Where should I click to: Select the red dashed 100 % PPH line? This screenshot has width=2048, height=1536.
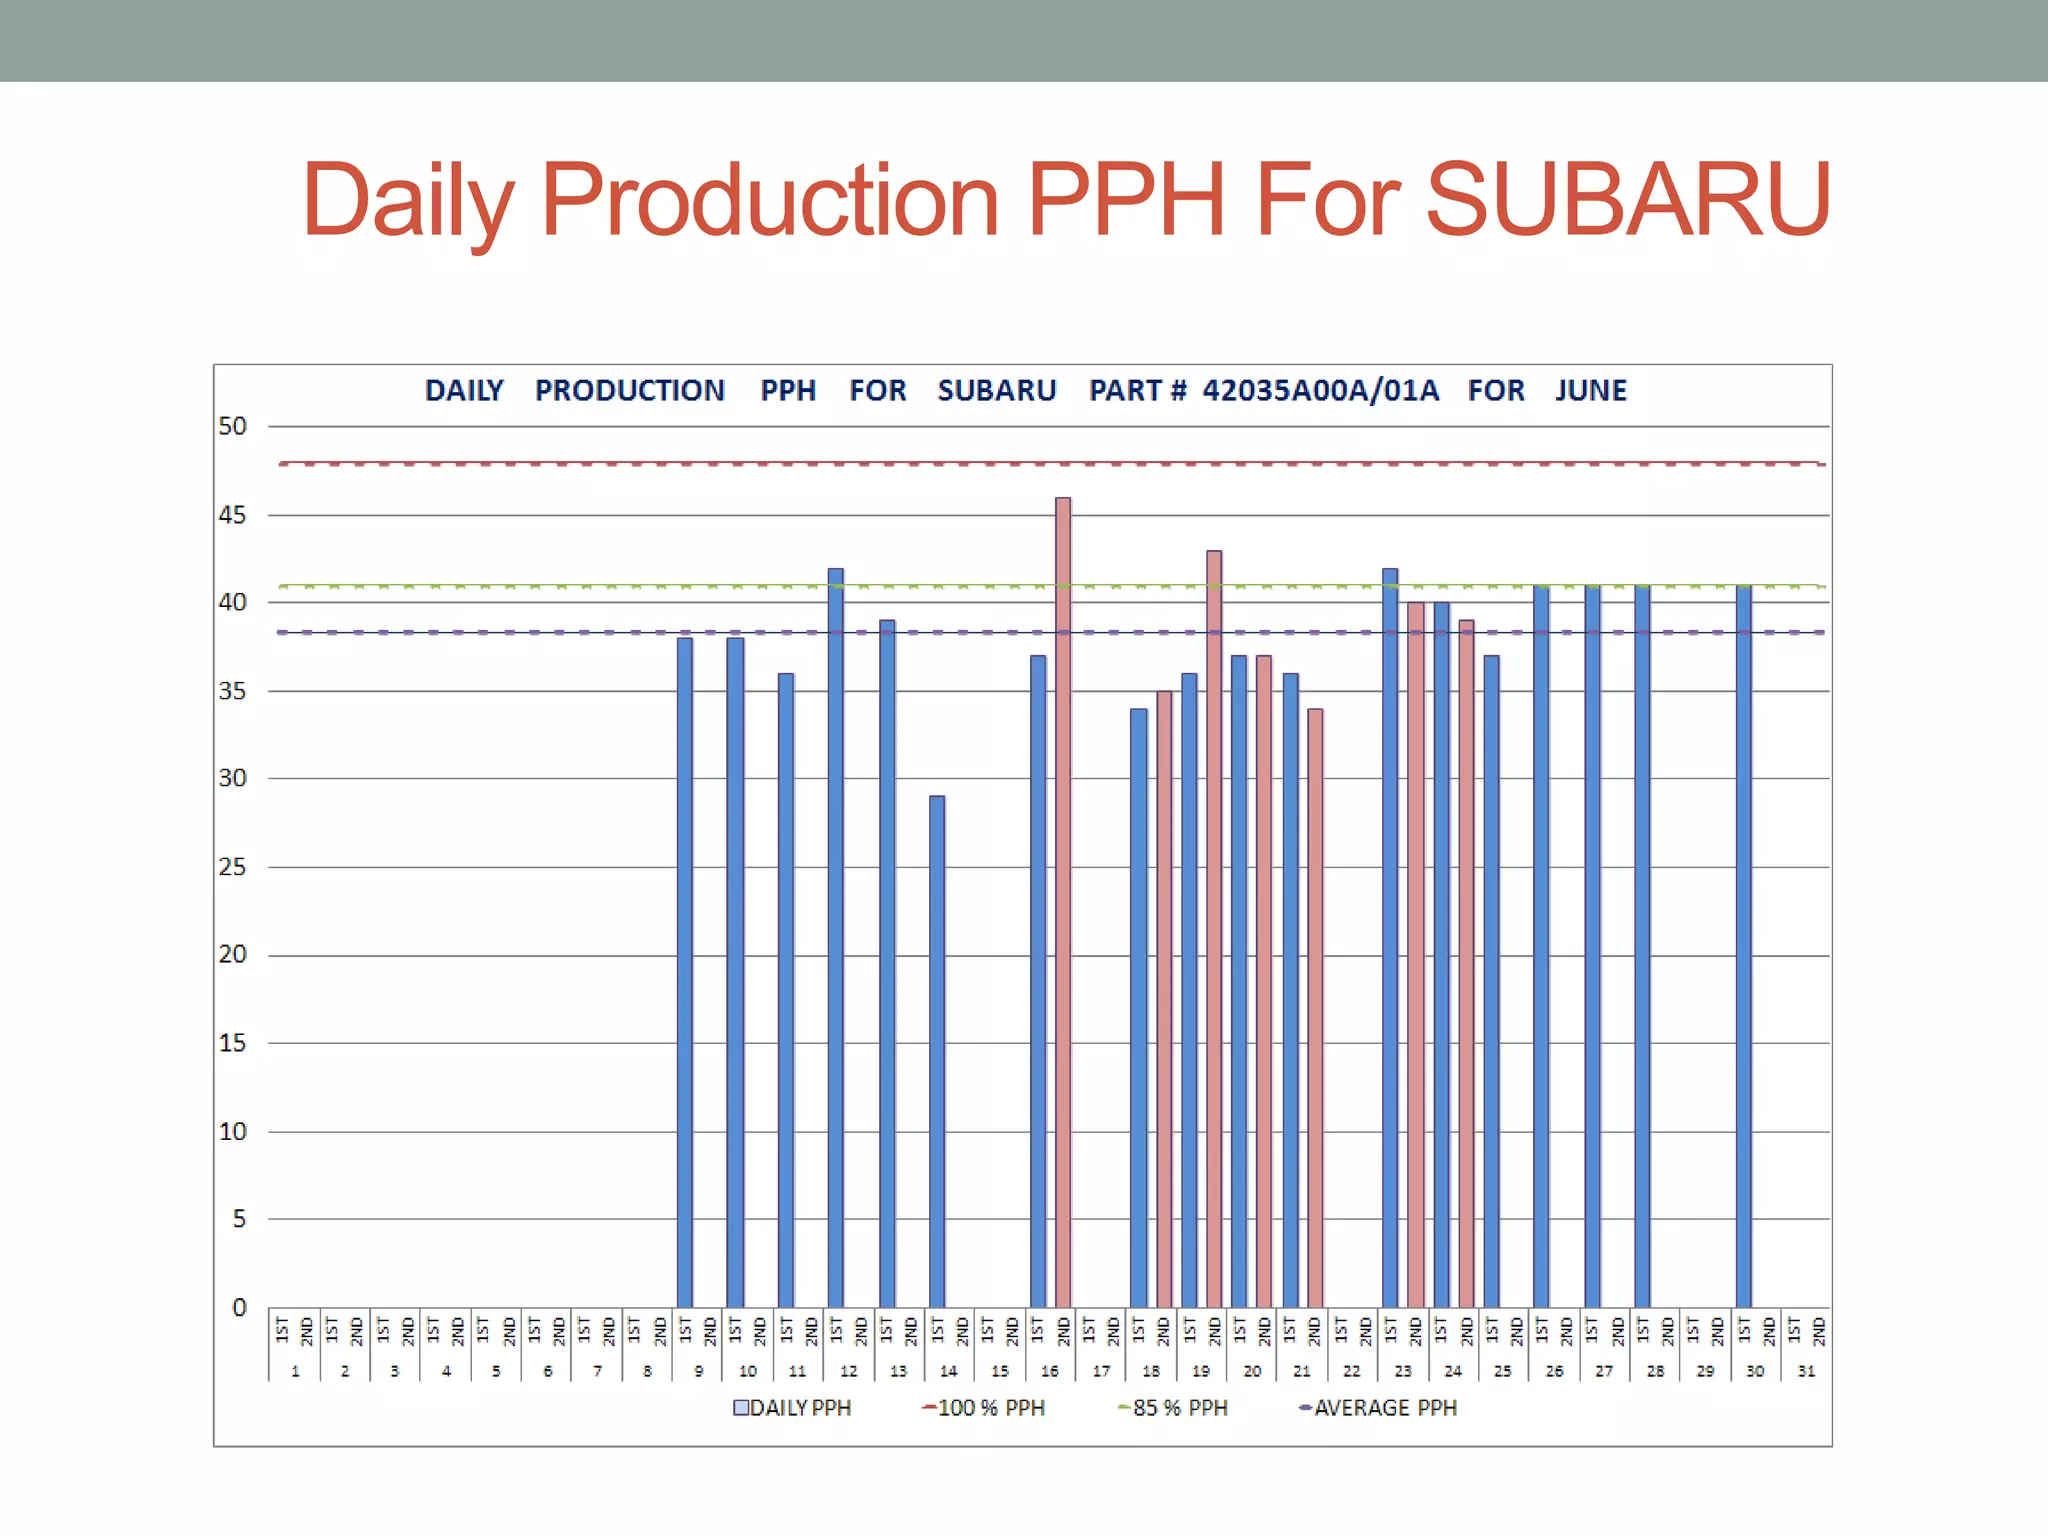click(1052, 464)
